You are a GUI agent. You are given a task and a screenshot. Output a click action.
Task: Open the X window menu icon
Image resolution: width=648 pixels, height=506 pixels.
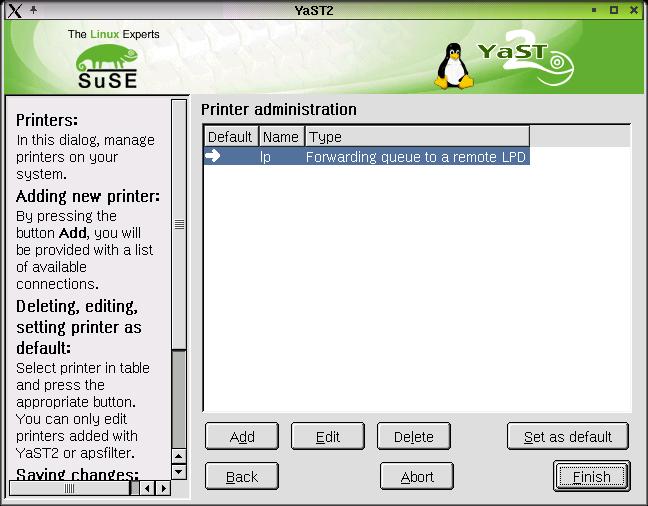(x=12, y=10)
